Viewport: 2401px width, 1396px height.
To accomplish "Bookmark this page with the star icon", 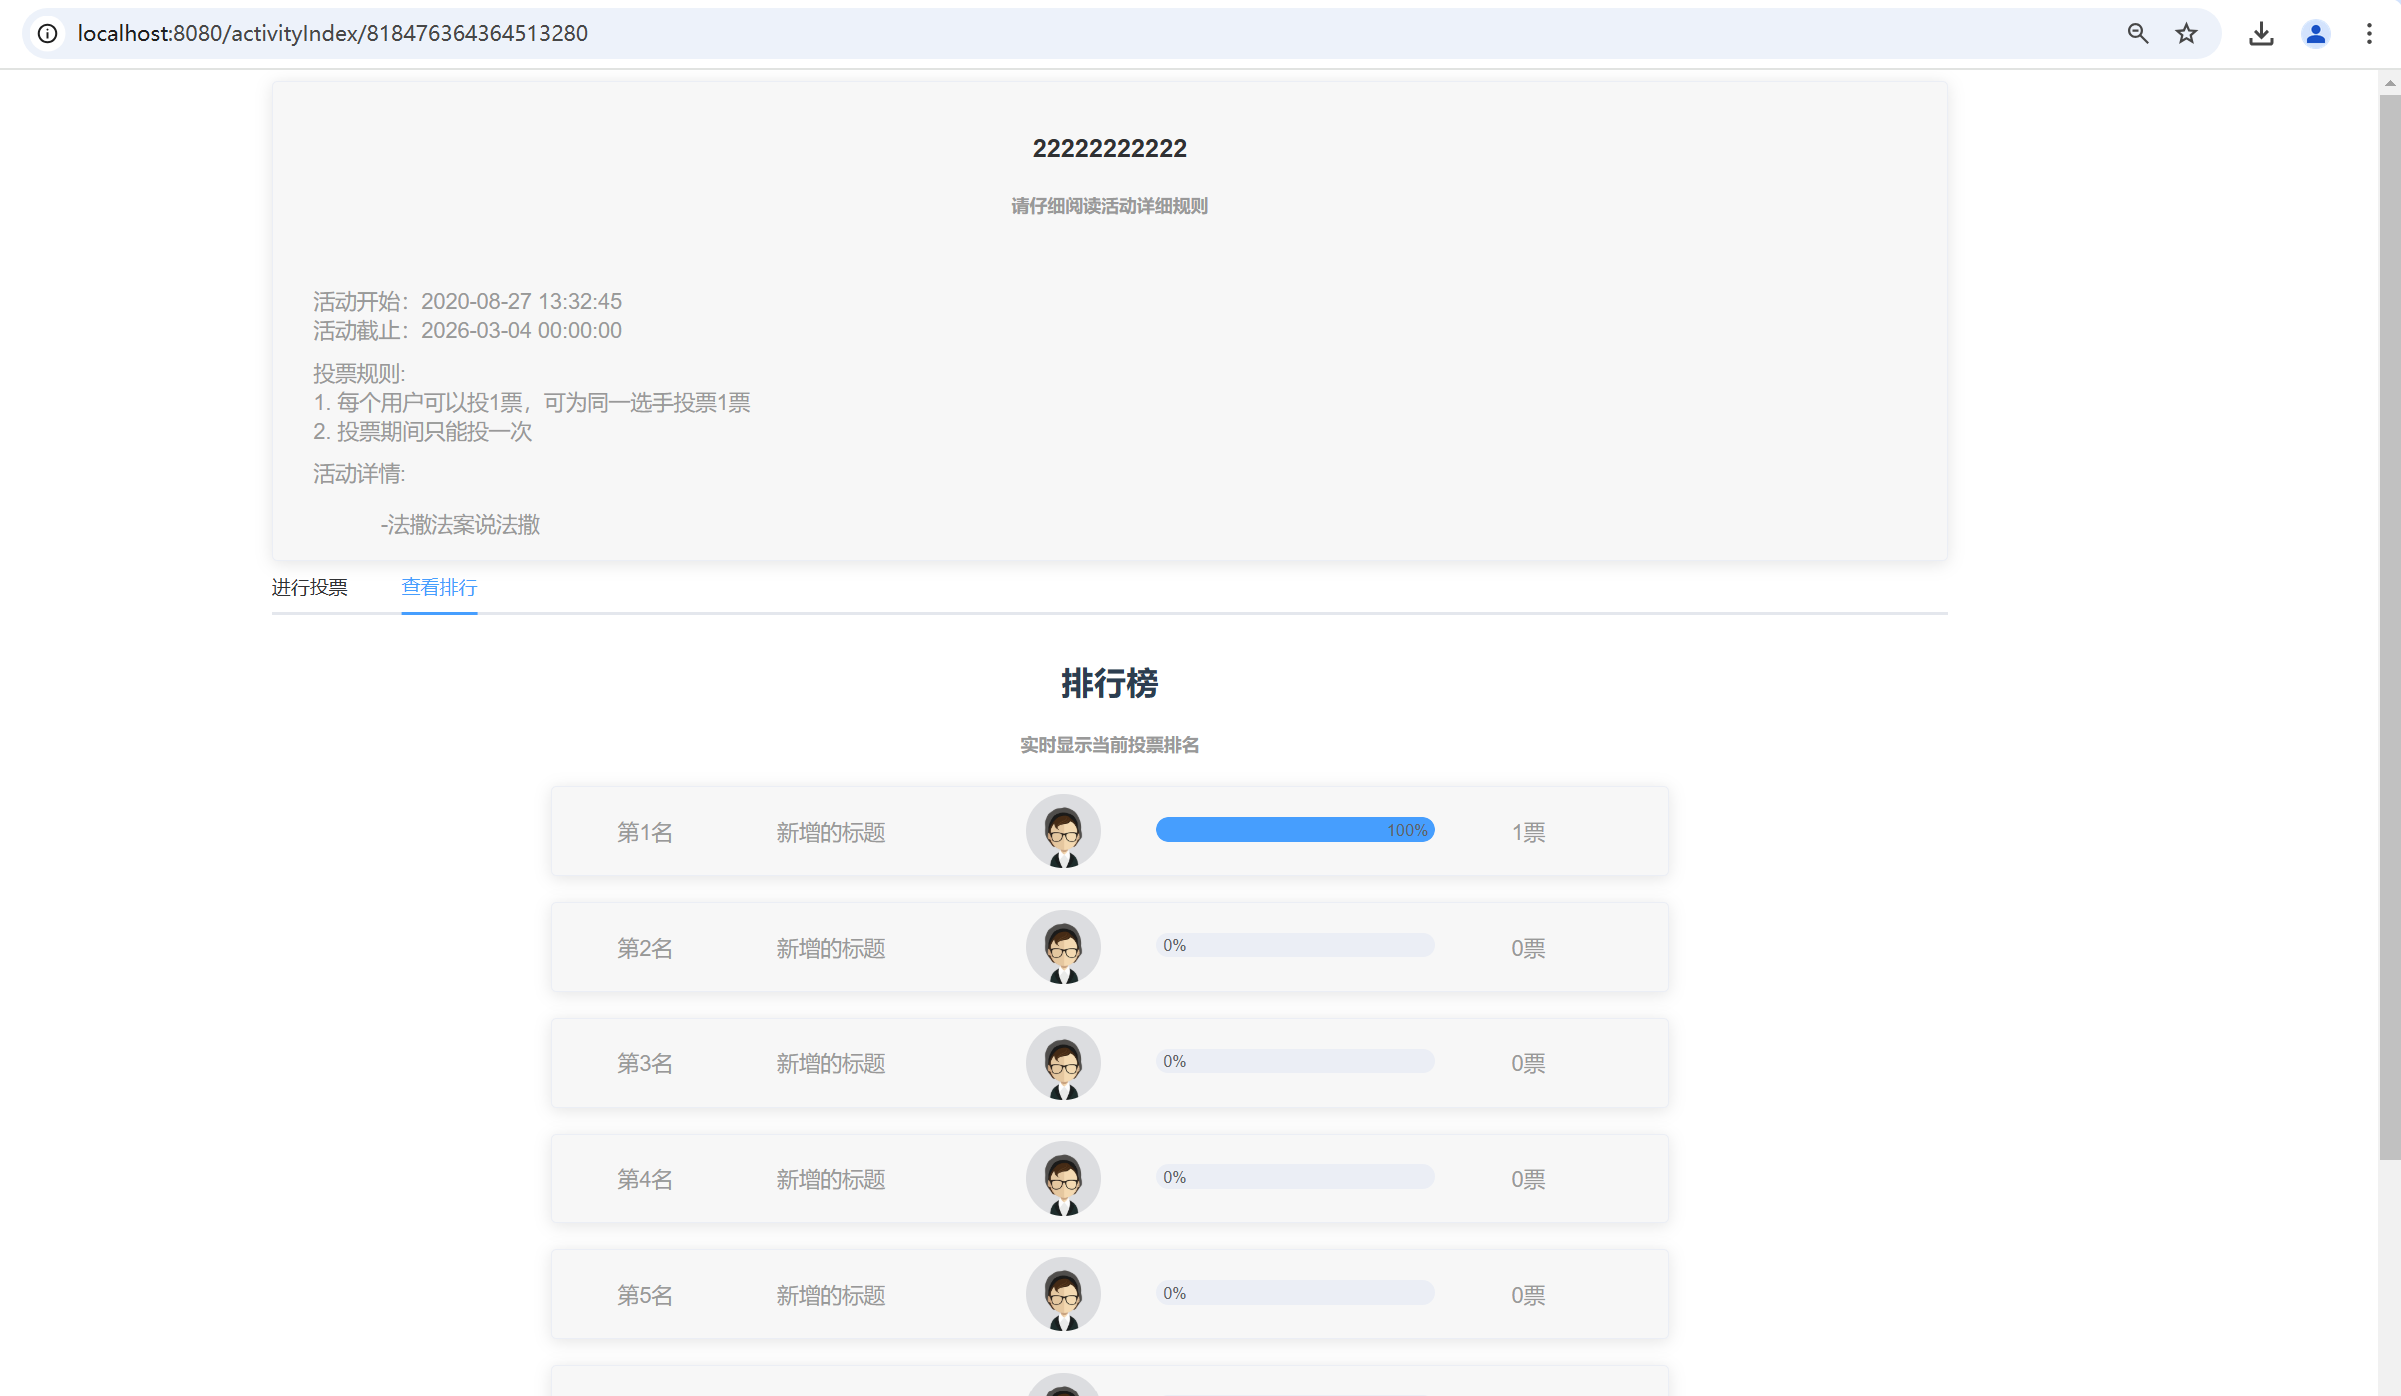I will click(2186, 33).
